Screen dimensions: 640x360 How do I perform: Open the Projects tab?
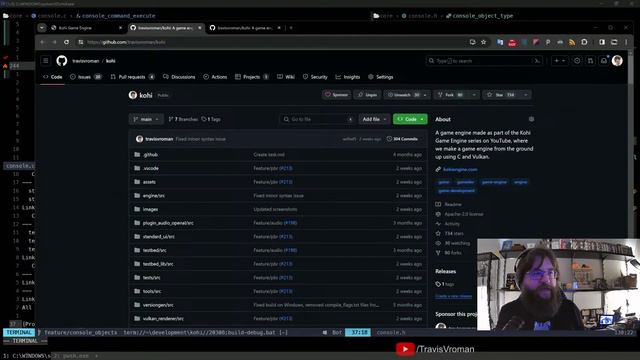251,77
